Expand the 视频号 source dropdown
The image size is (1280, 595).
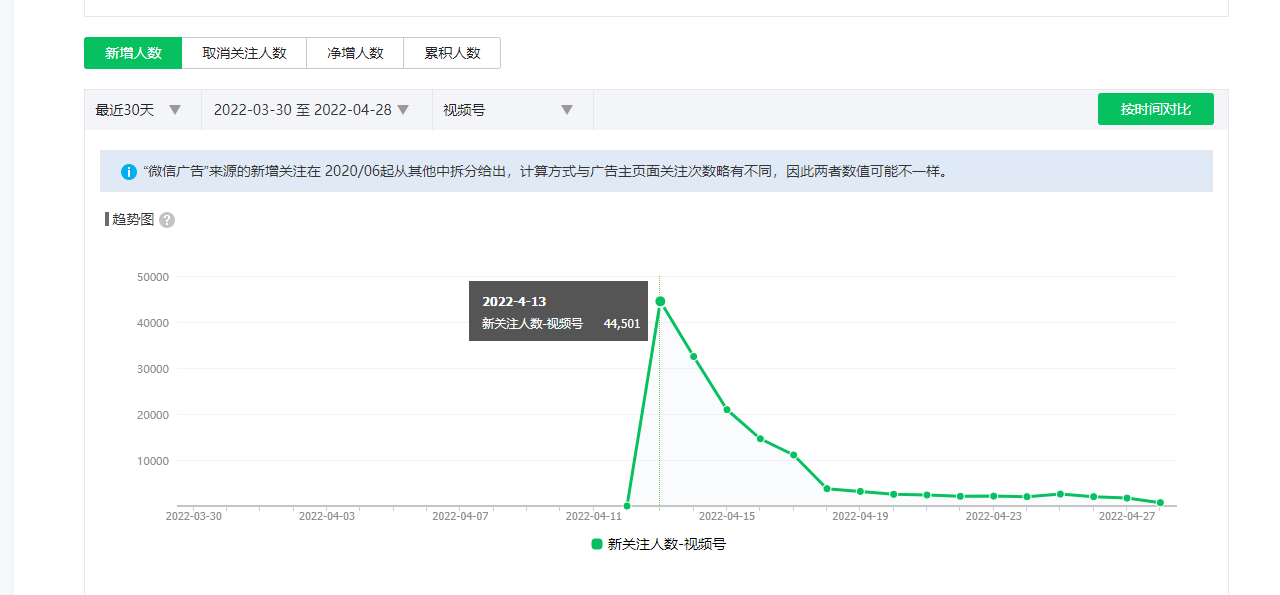point(509,110)
